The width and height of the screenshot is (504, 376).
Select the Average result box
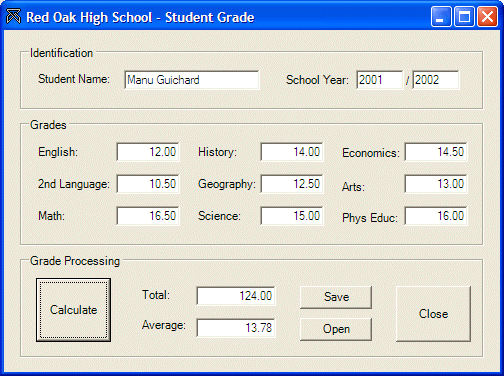click(236, 328)
